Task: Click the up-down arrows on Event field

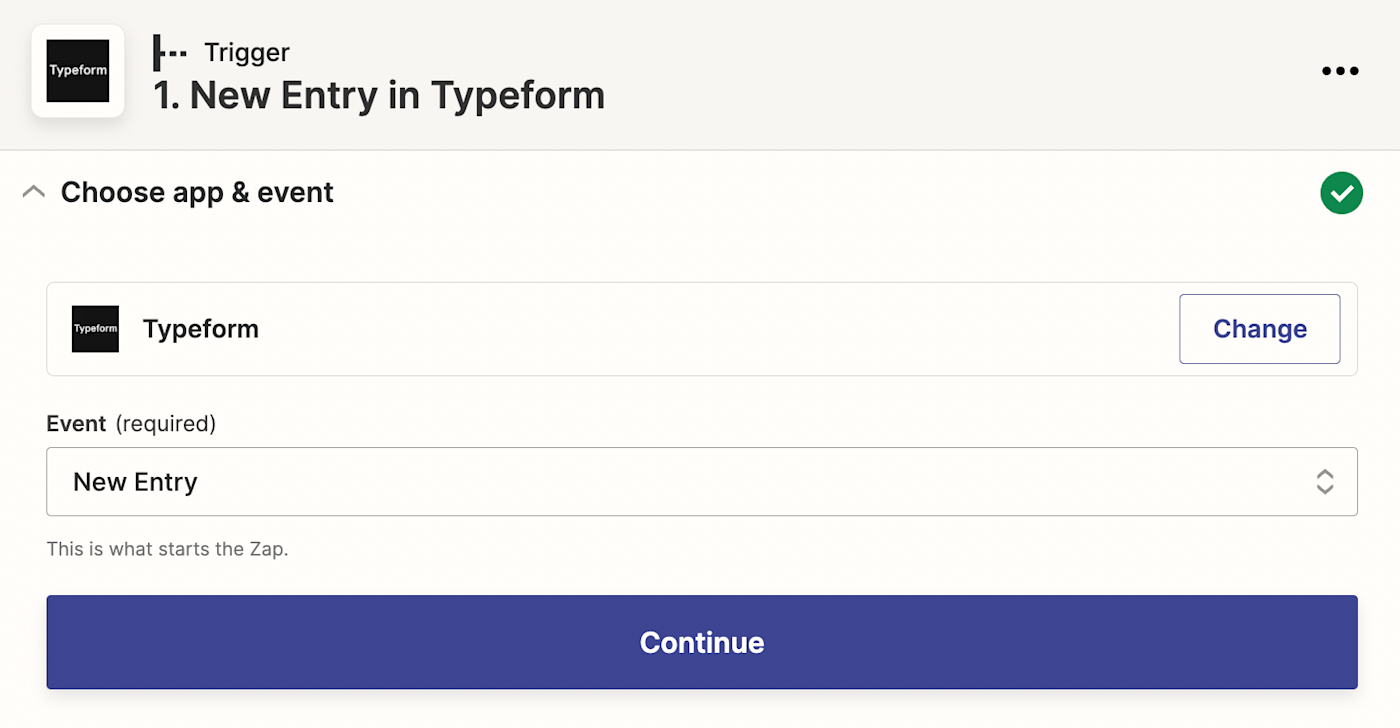Action: pos(1324,482)
